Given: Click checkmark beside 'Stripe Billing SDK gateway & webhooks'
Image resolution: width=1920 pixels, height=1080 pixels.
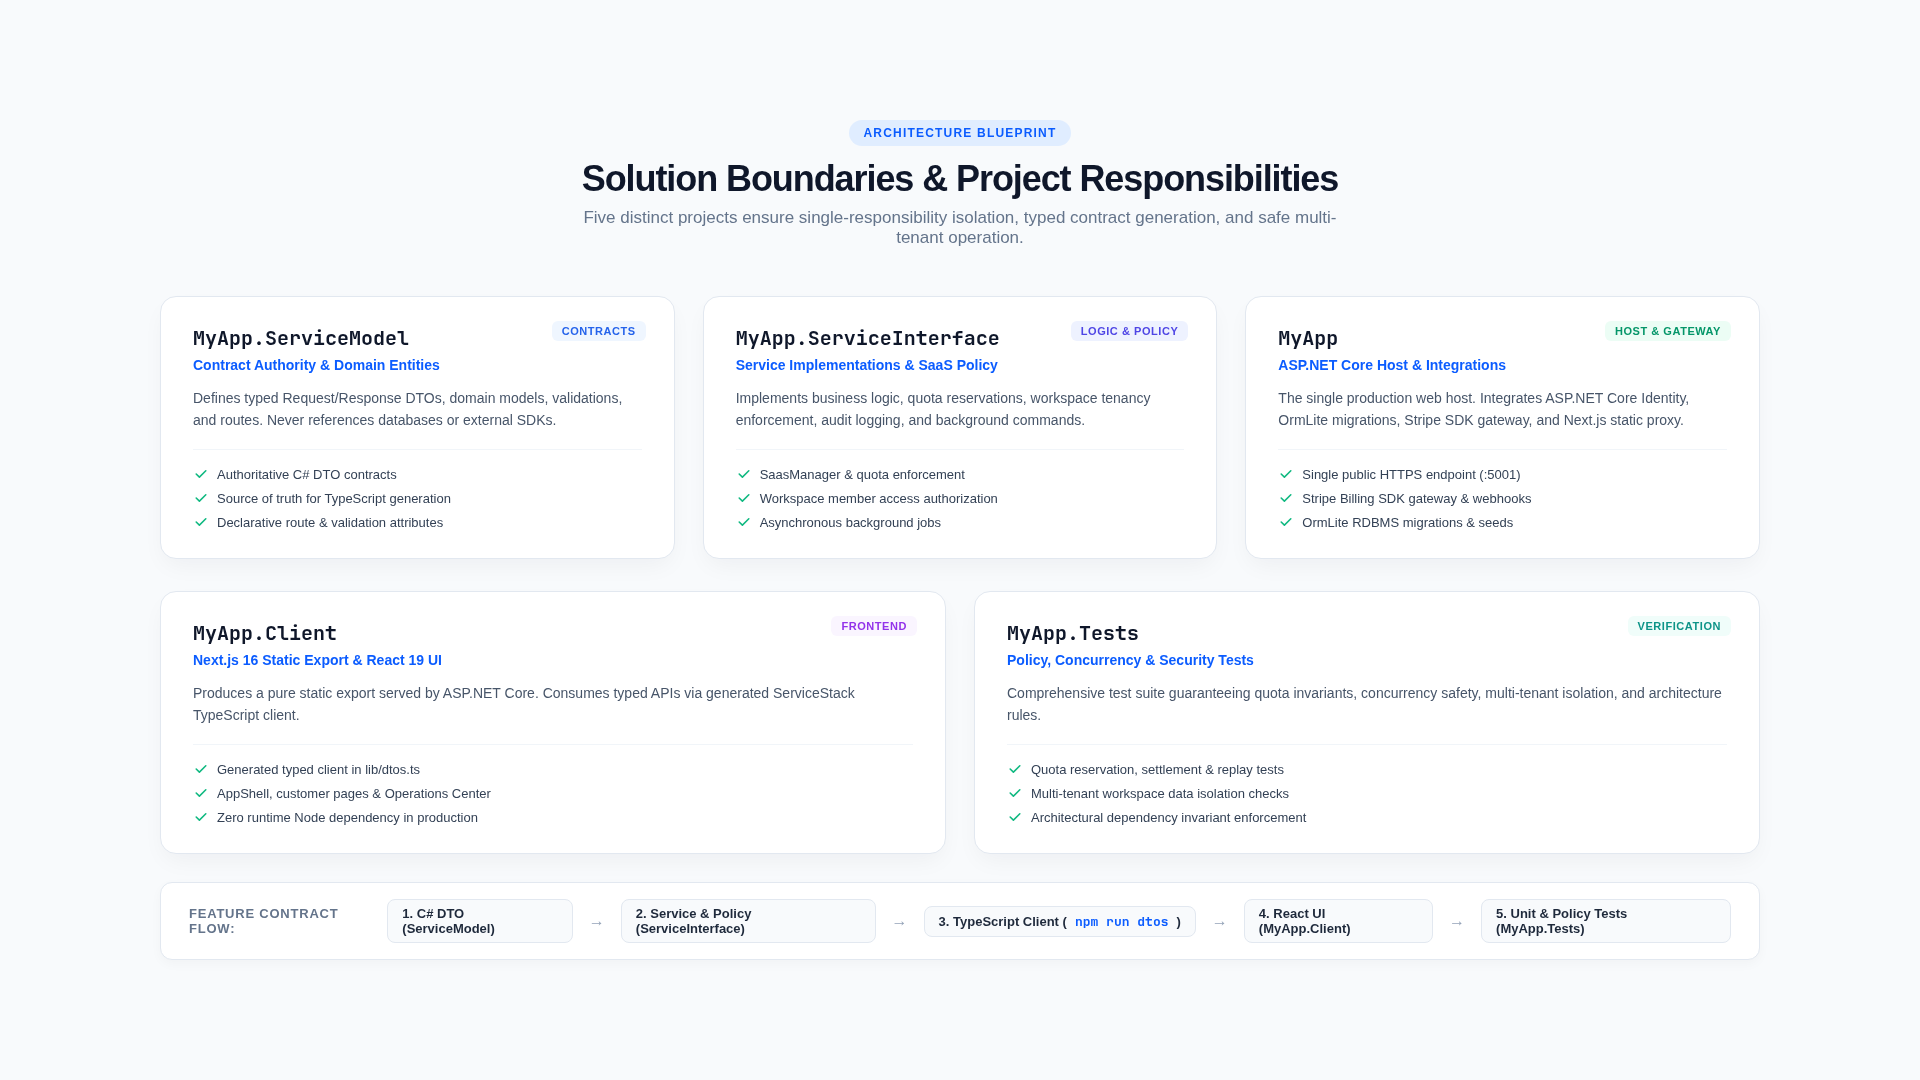Looking at the screenshot, I should tap(1286, 498).
